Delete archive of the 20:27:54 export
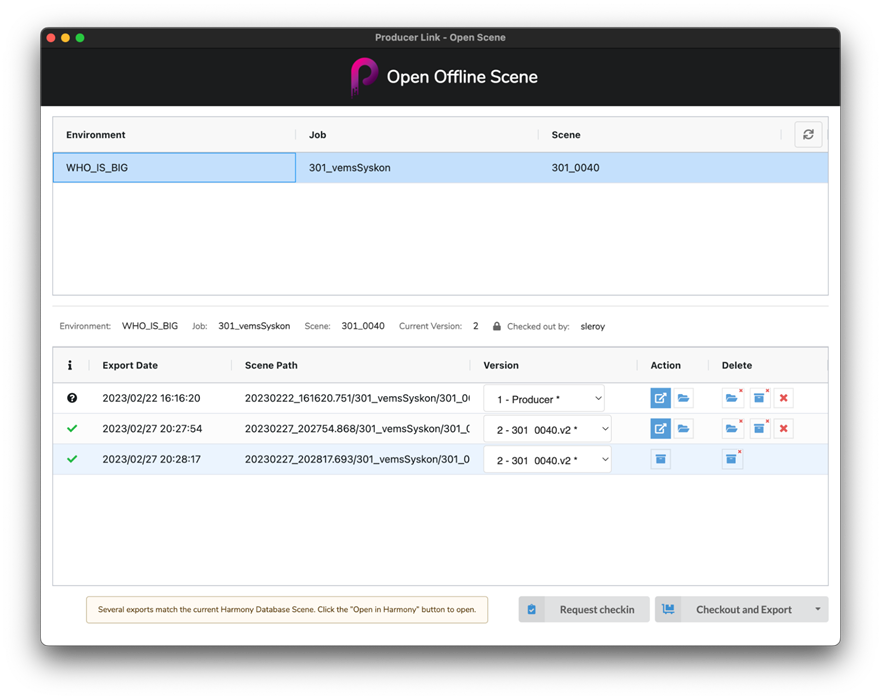The height and width of the screenshot is (700, 881). point(759,429)
